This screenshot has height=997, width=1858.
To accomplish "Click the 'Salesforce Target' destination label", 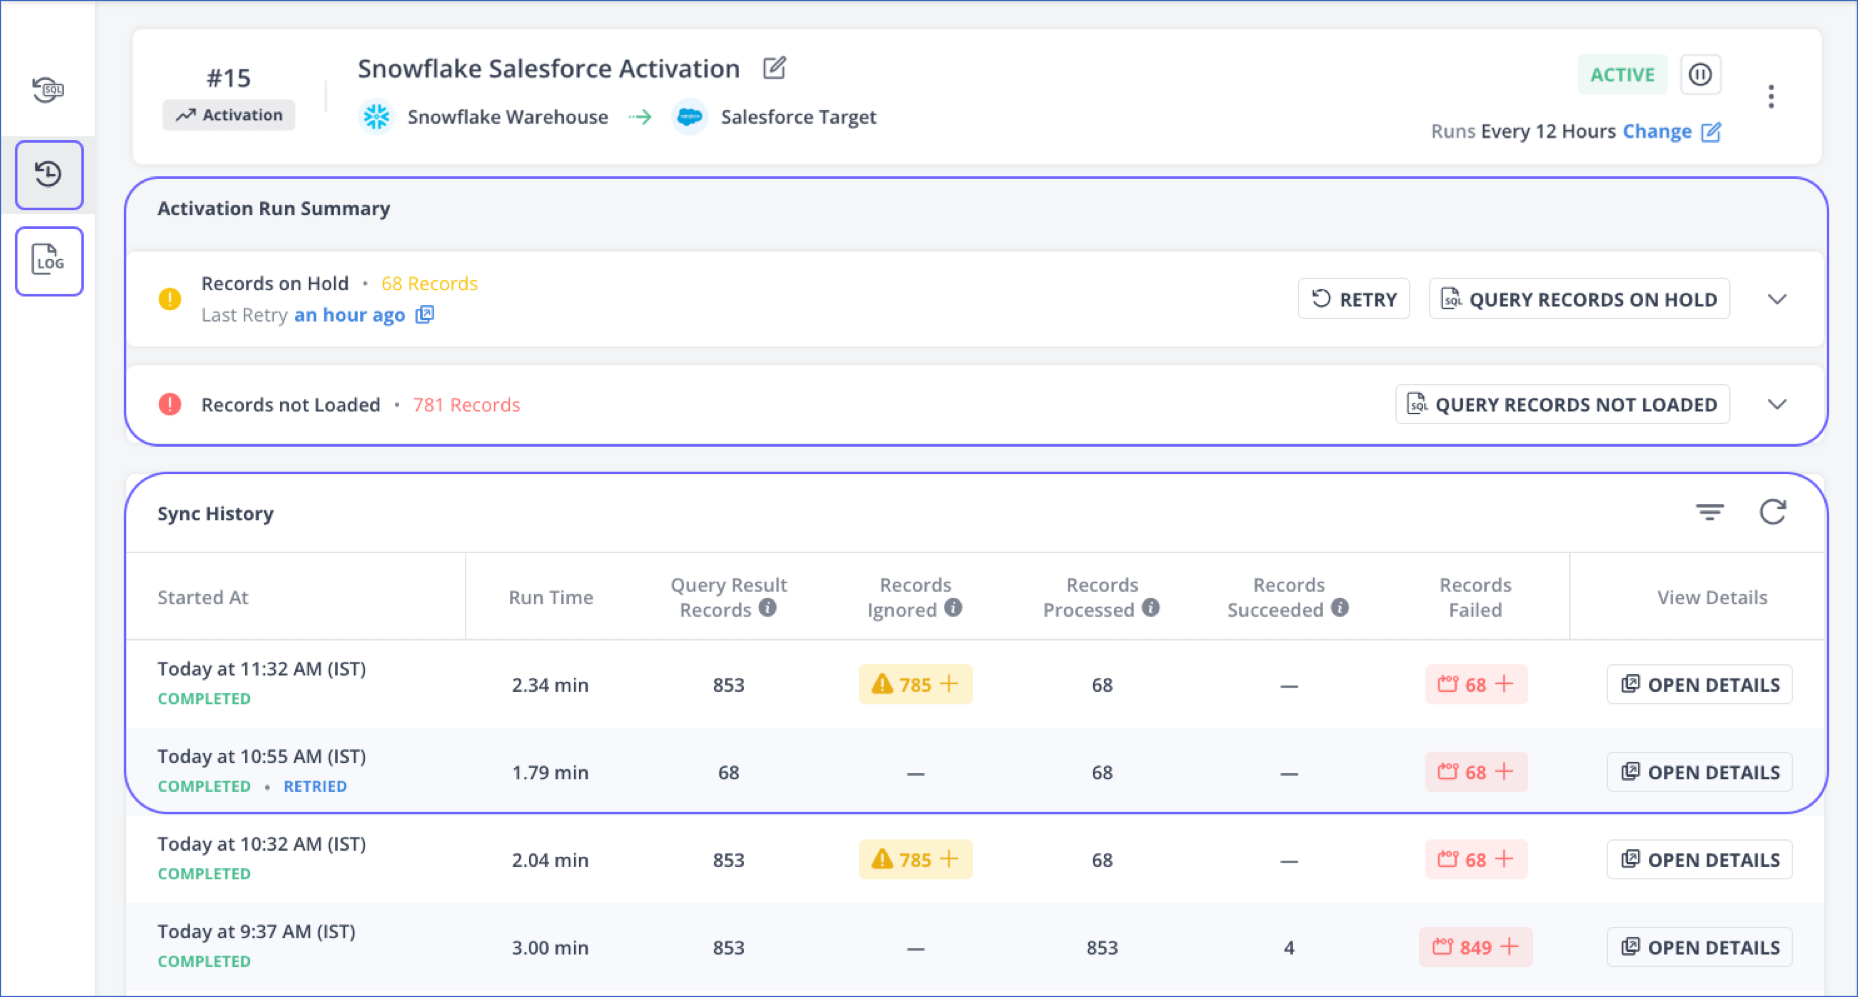I will coord(798,117).
